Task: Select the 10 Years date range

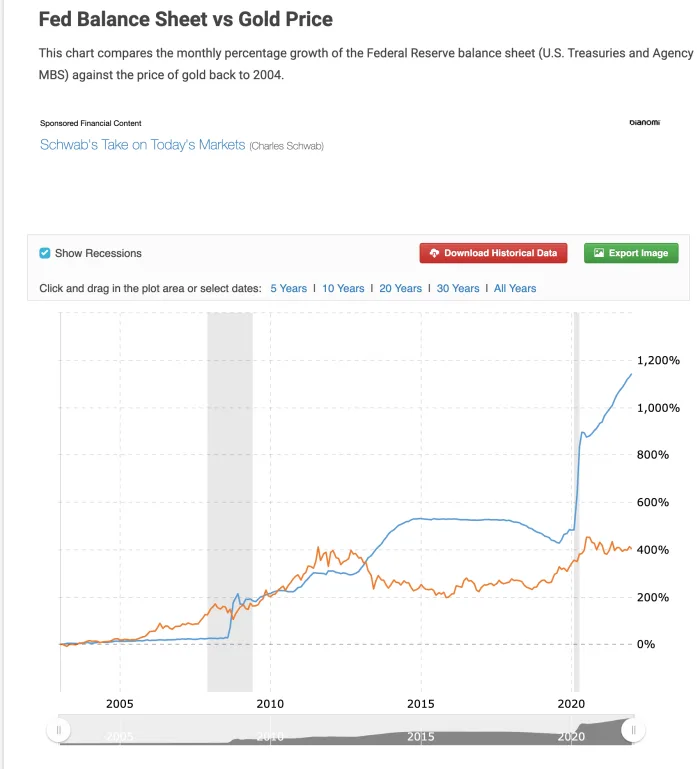Action: [x=343, y=288]
